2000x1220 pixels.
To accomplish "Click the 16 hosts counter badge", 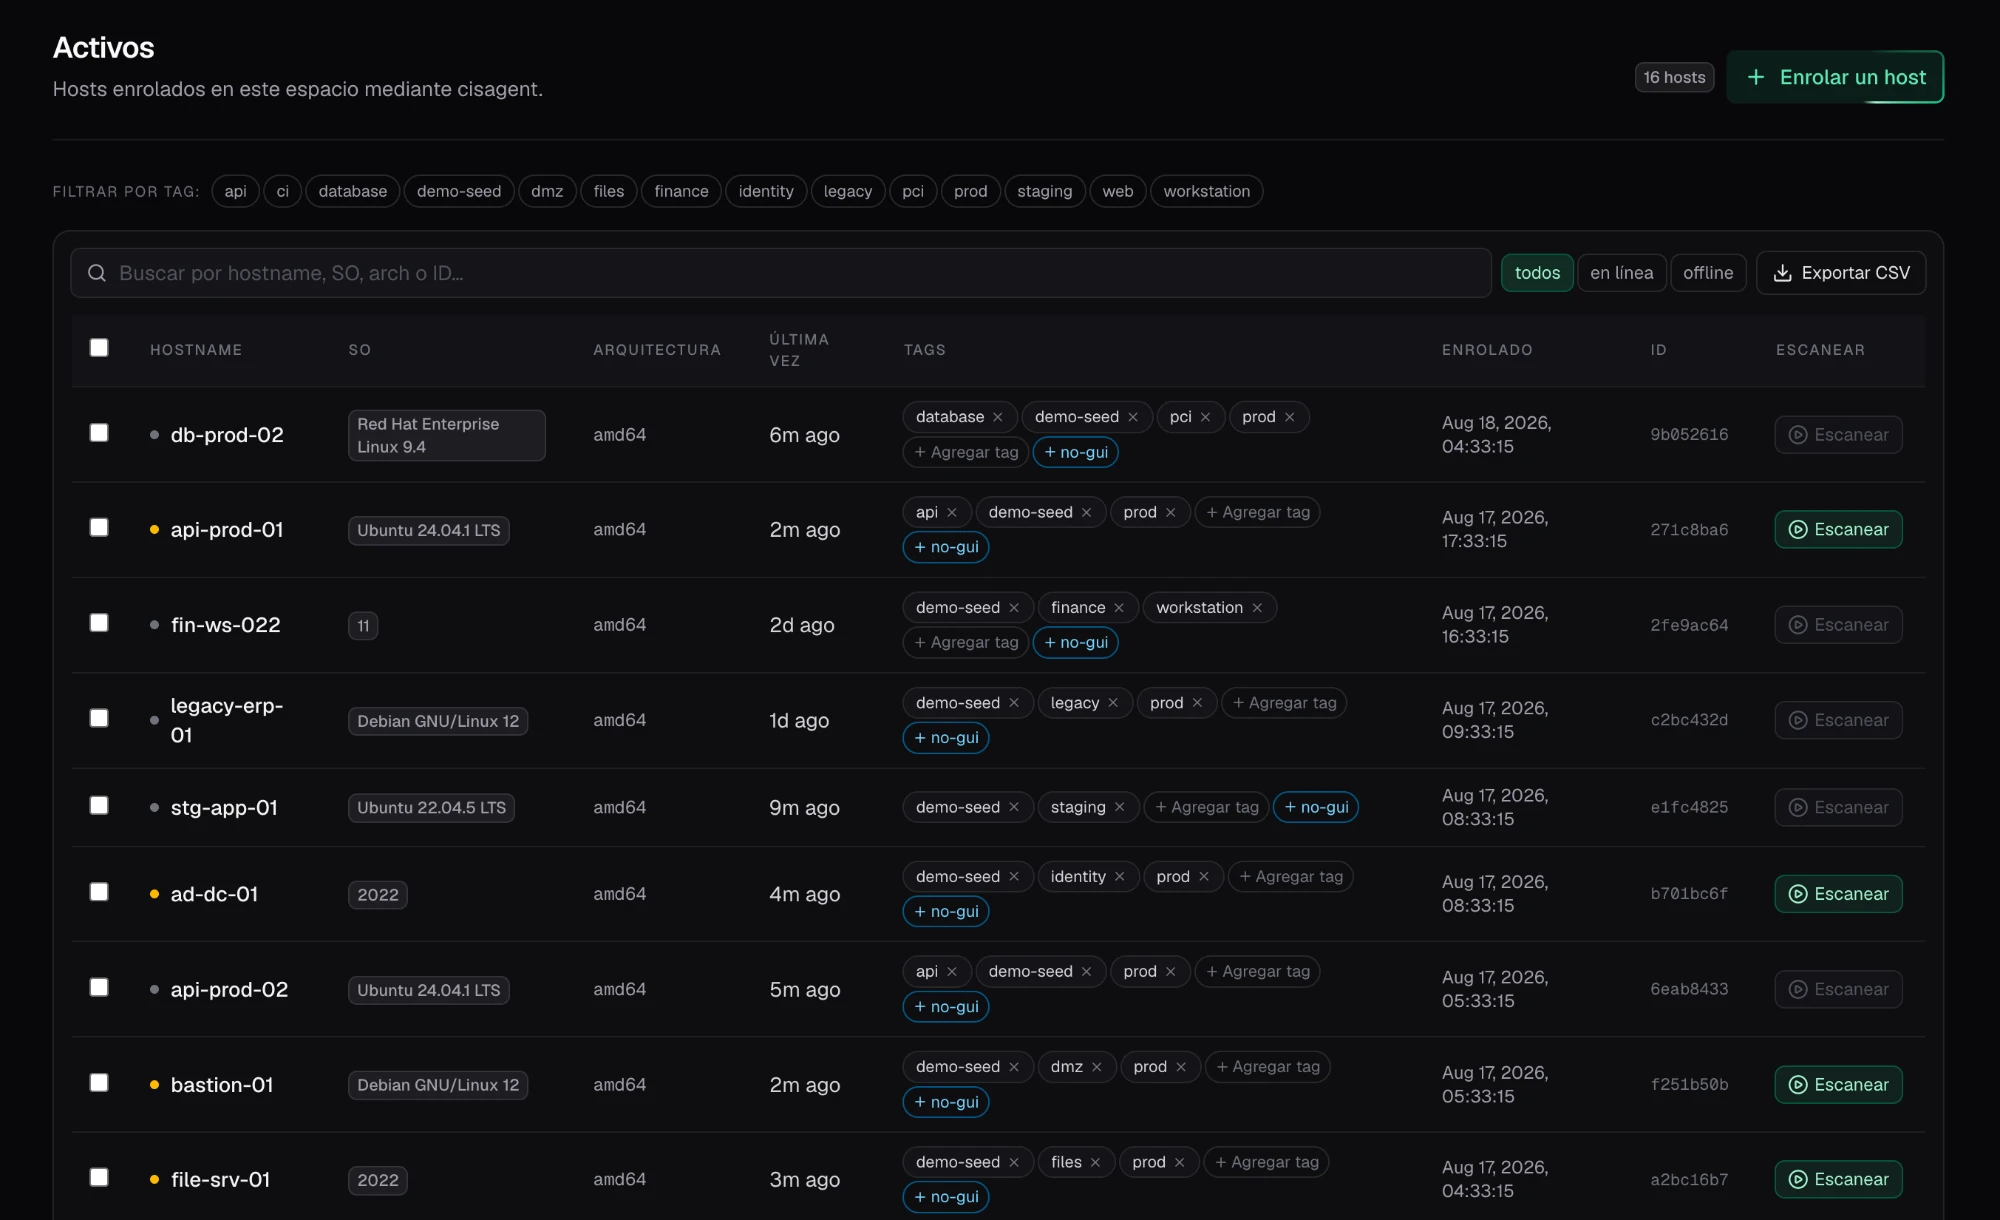I will click(1674, 77).
